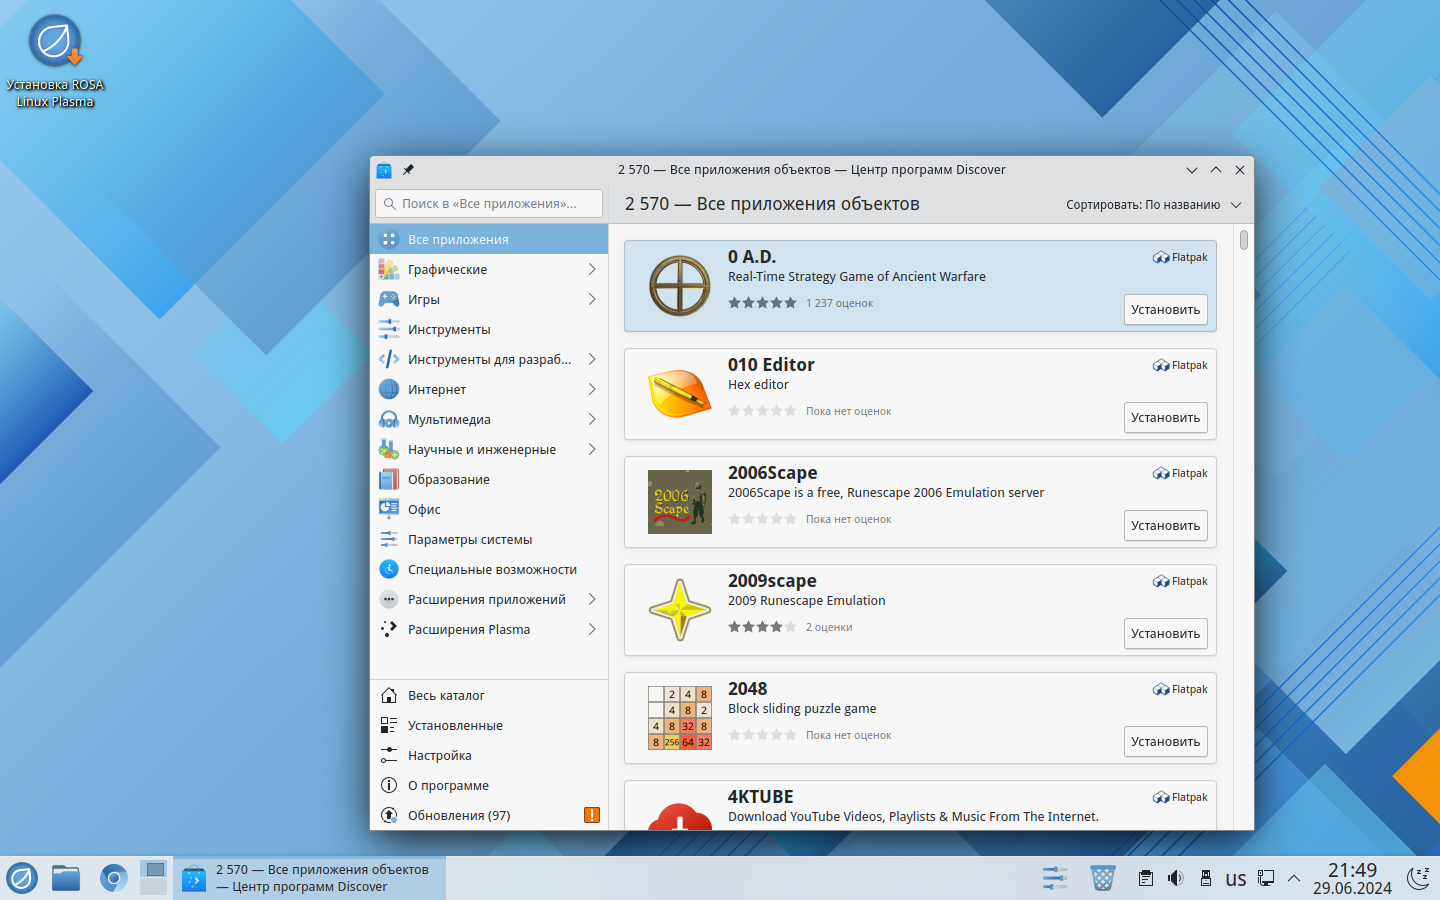Expand the Интернет category chevron
Viewport: 1440px width, 900px height.
pyautogui.click(x=592, y=389)
